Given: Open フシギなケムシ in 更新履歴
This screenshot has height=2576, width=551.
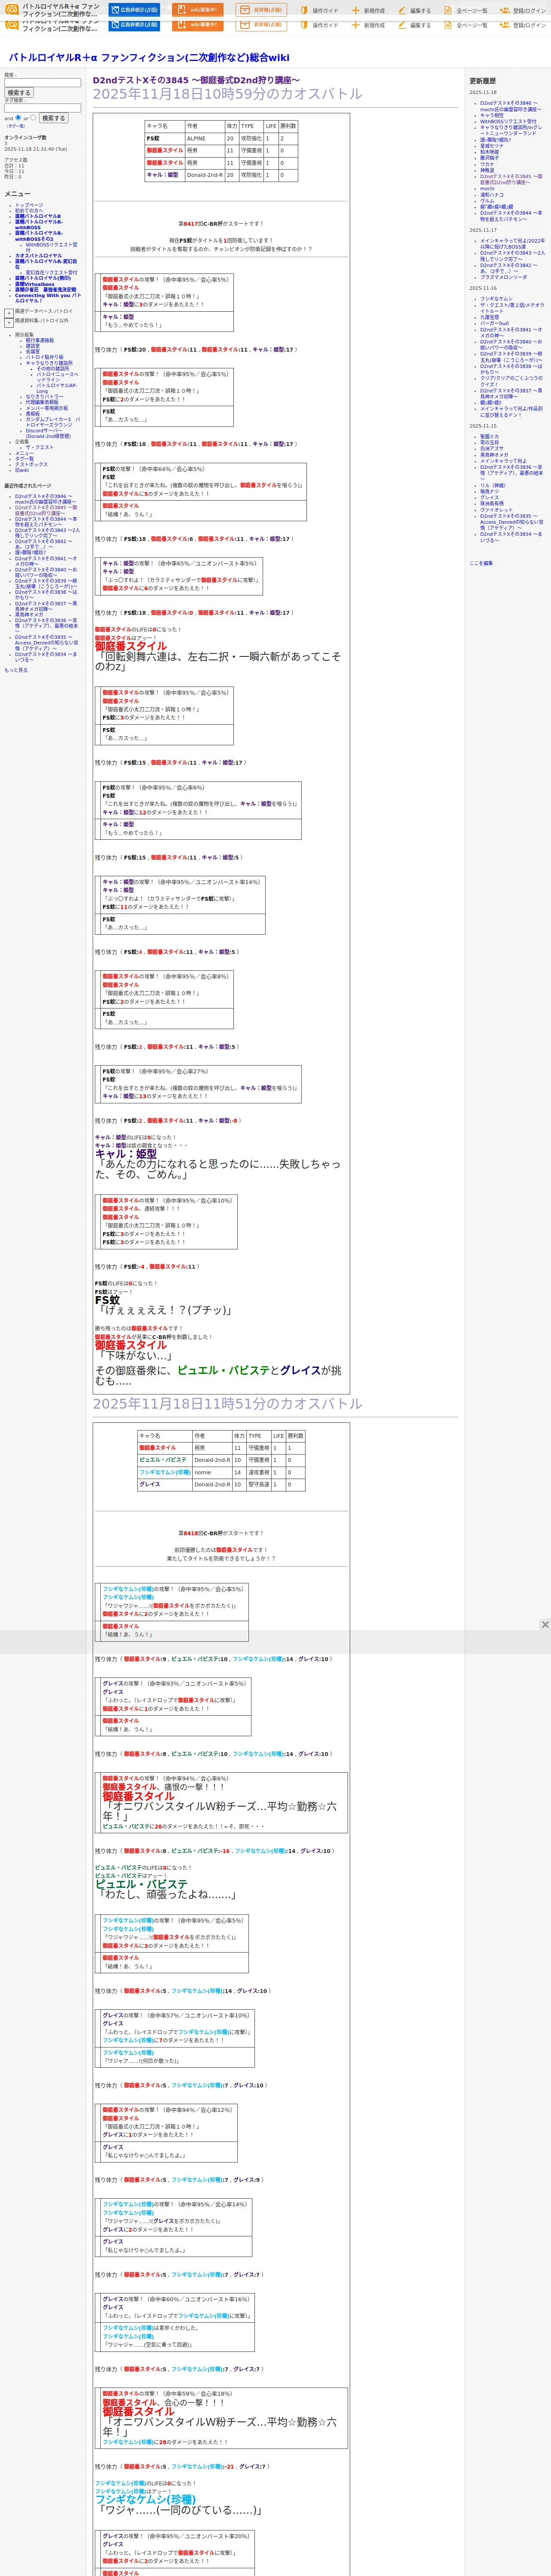Looking at the screenshot, I should pyautogui.click(x=496, y=299).
